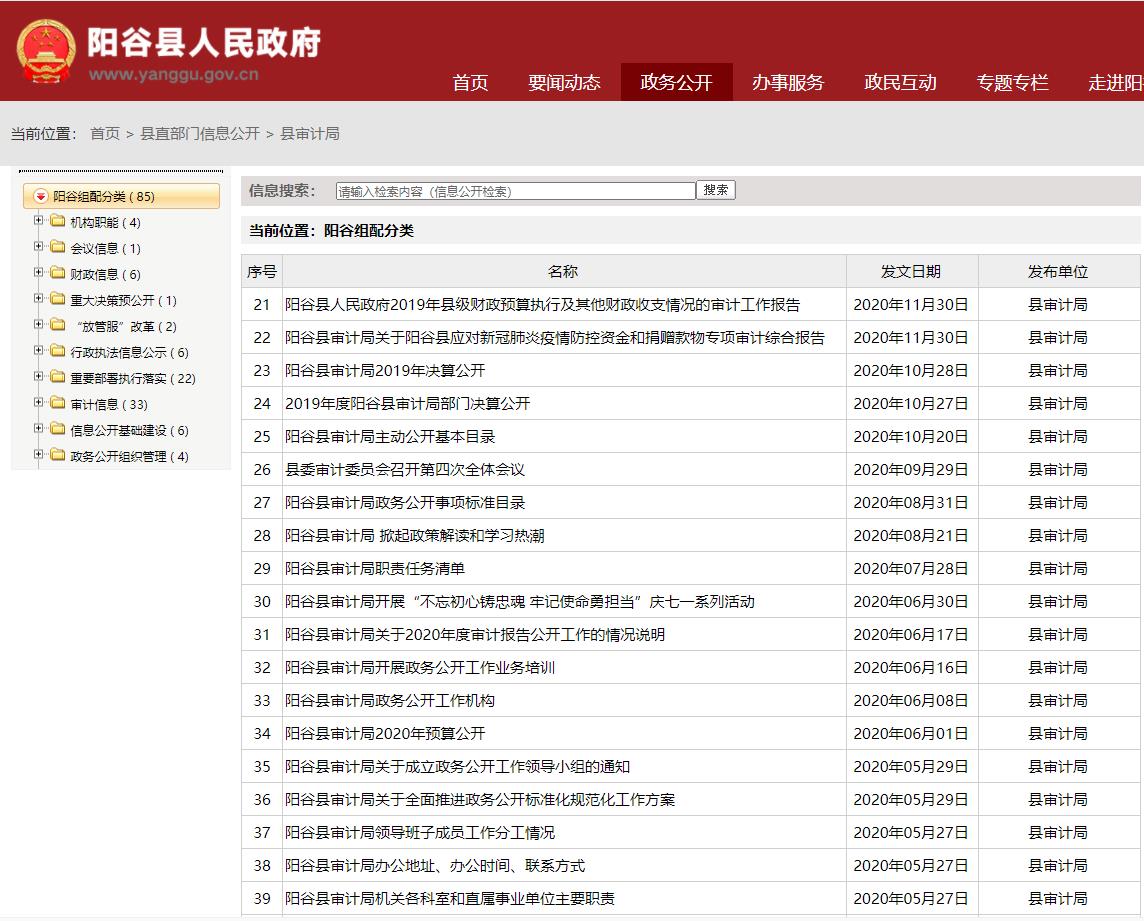This screenshot has height=921, width=1144.
Task: Expand the 行政执法信息公示 tree node
Action: click(39, 350)
